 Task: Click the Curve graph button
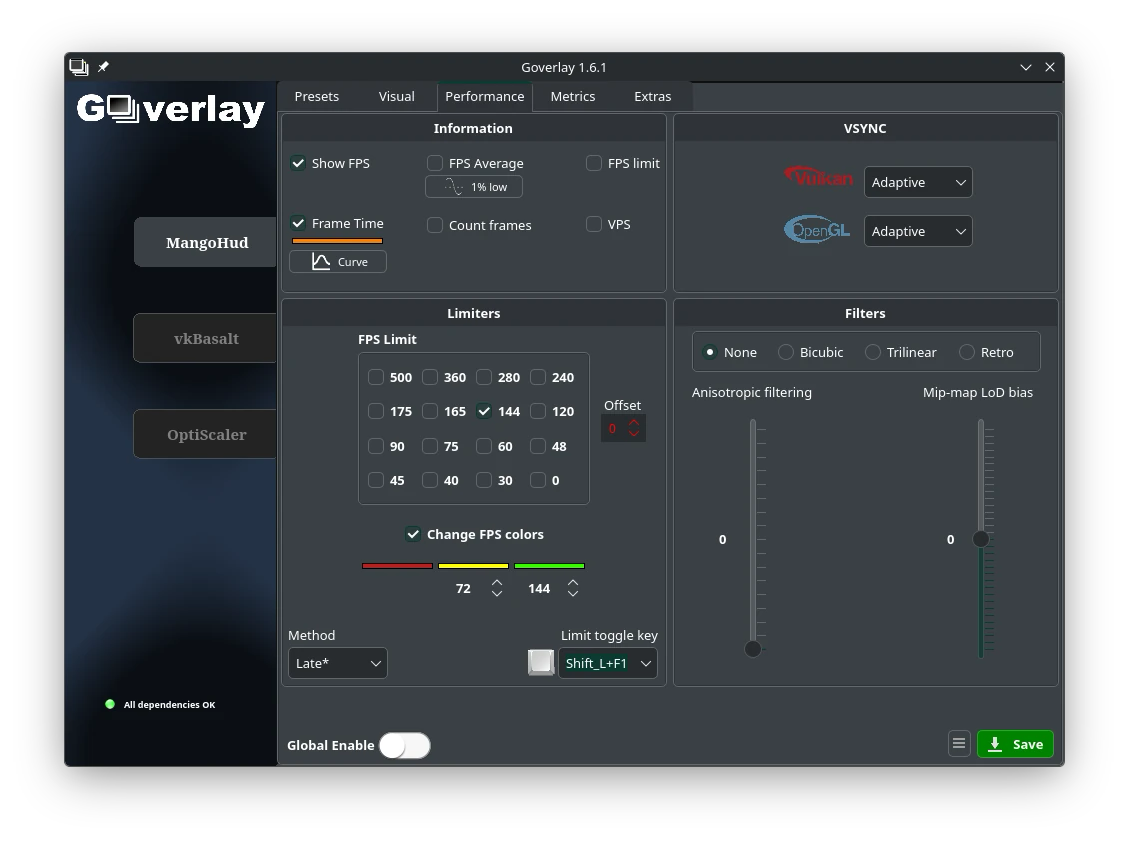point(337,262)
